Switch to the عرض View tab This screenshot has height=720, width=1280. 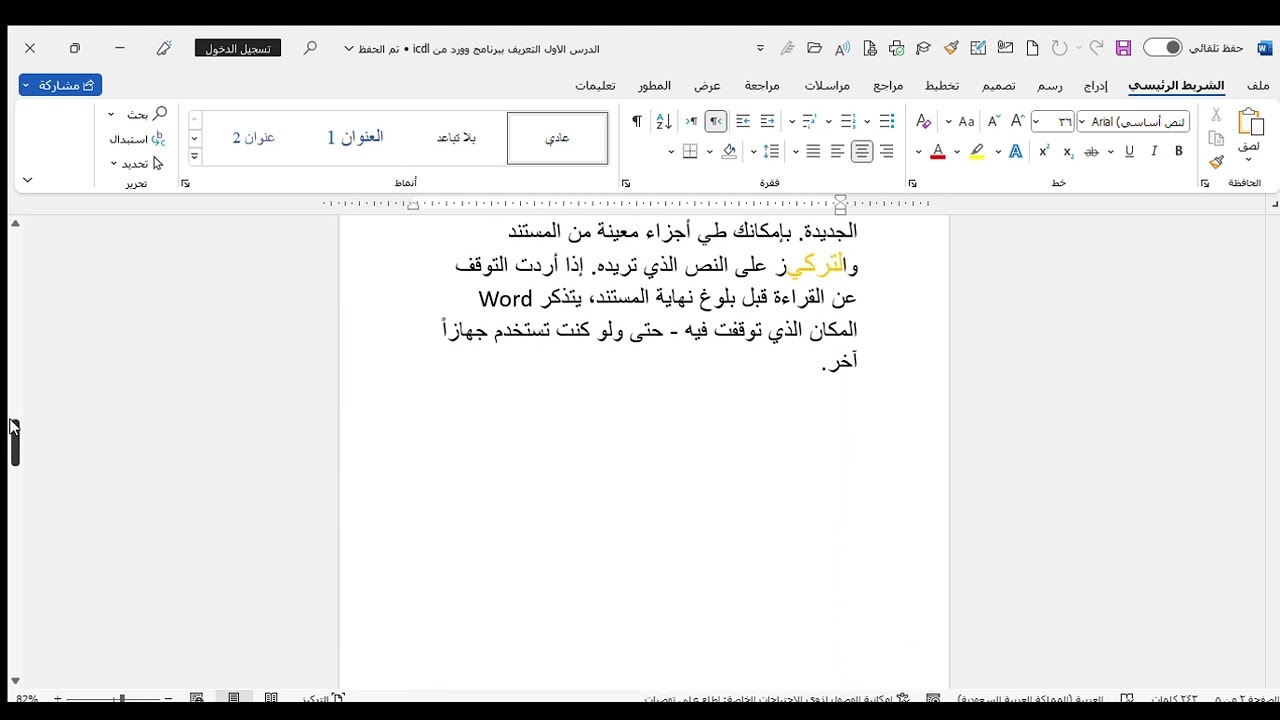pyautogui.click(x=708, y=86)
